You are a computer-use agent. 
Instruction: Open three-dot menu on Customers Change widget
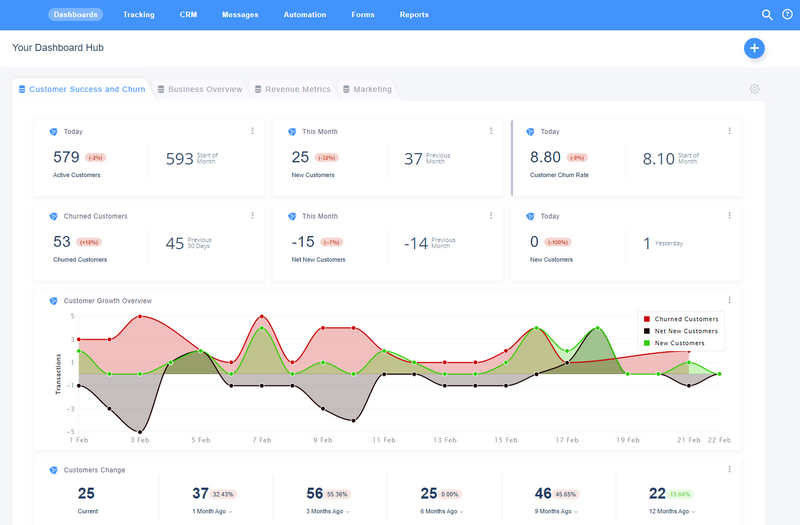point(730,469)
